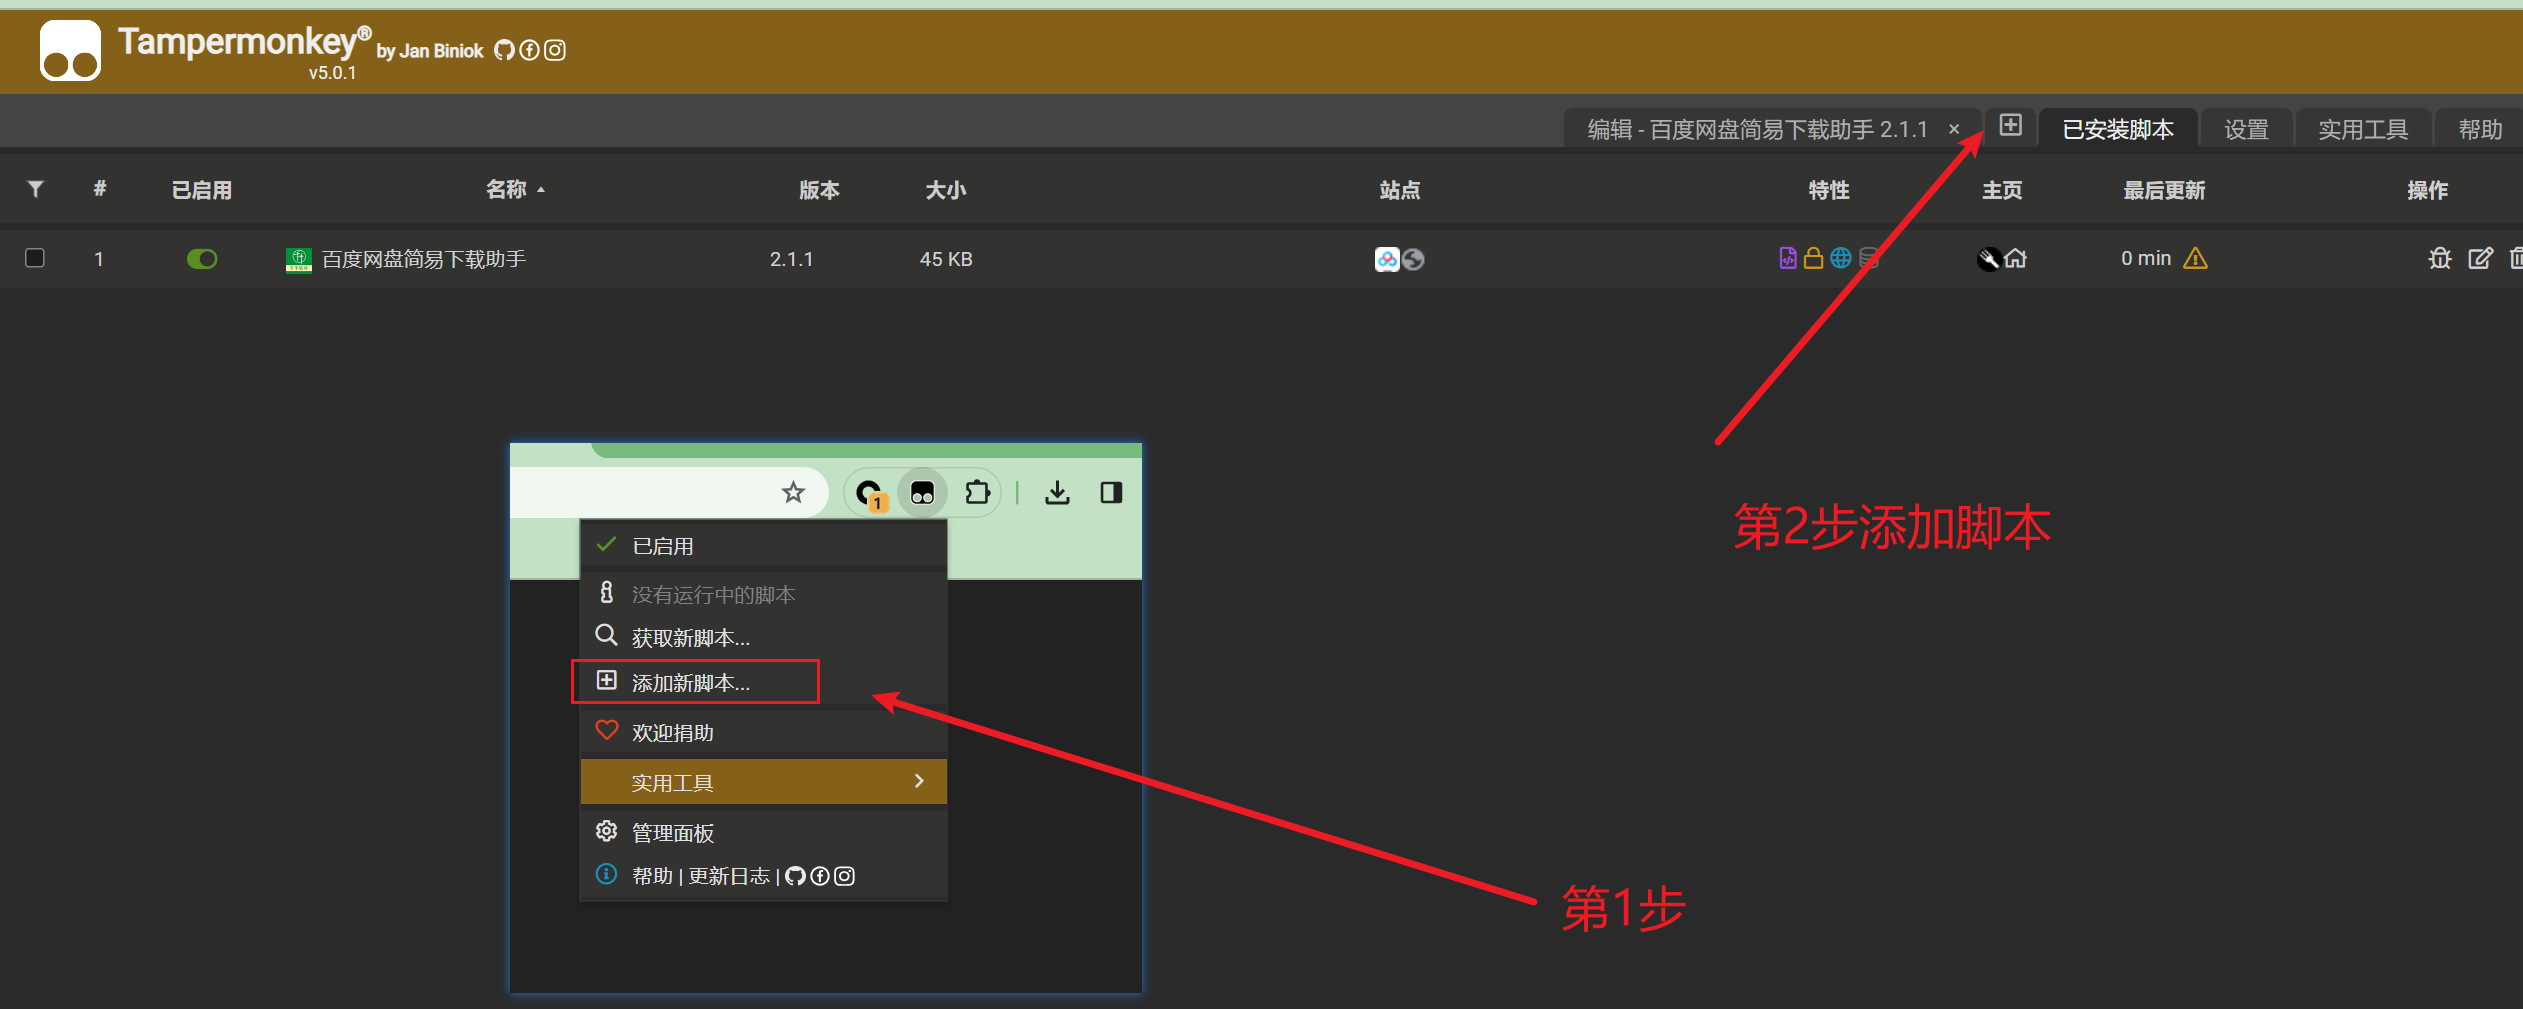The width and height of the screenshot is (2523, 1009).
Task: Switch to the 编辑 - 百度网盘简易下载助手 tab
Action: tap(1757, 129)
